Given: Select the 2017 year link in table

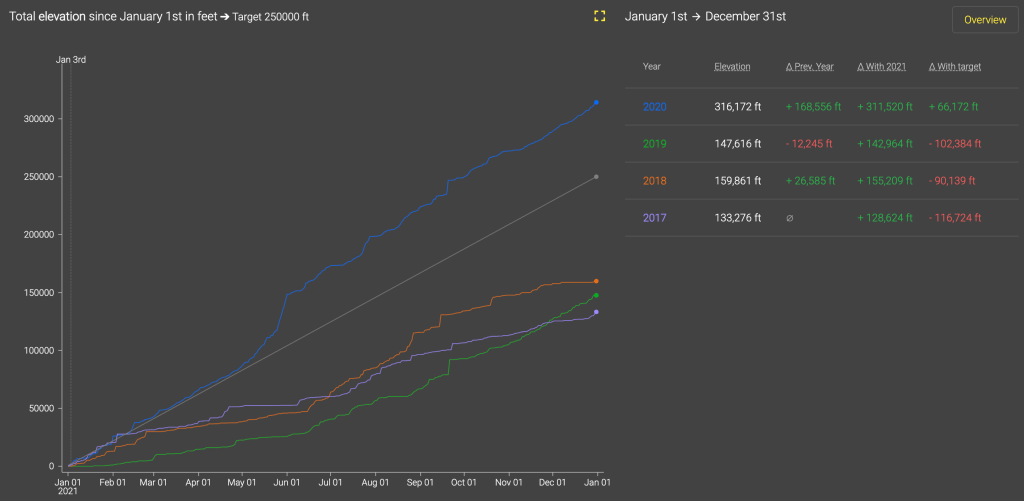Looking at the screenshot, I should pos(654,218).
